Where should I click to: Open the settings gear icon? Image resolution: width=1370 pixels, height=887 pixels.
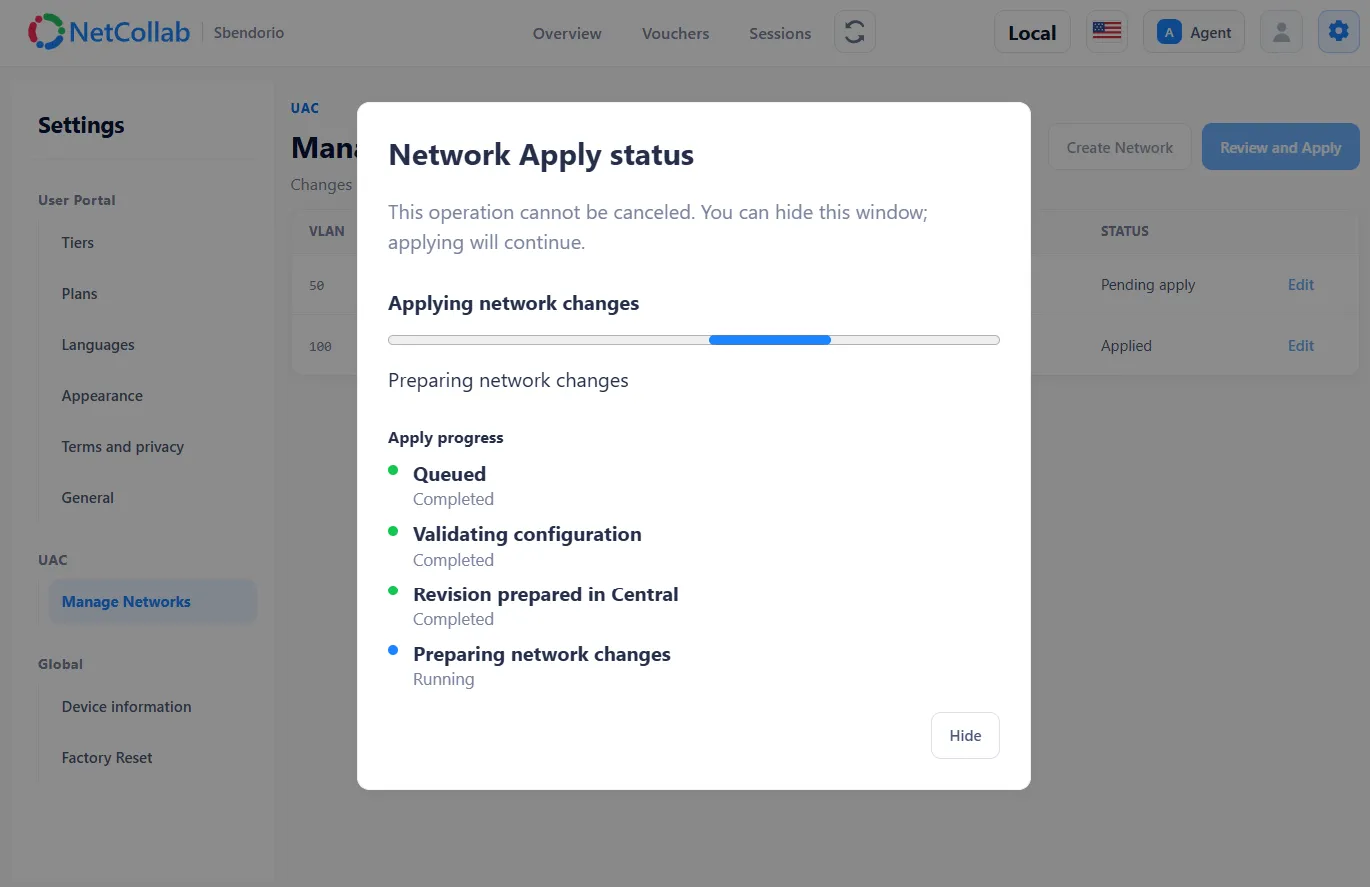pyautogui.click(x=1338, y=32)
